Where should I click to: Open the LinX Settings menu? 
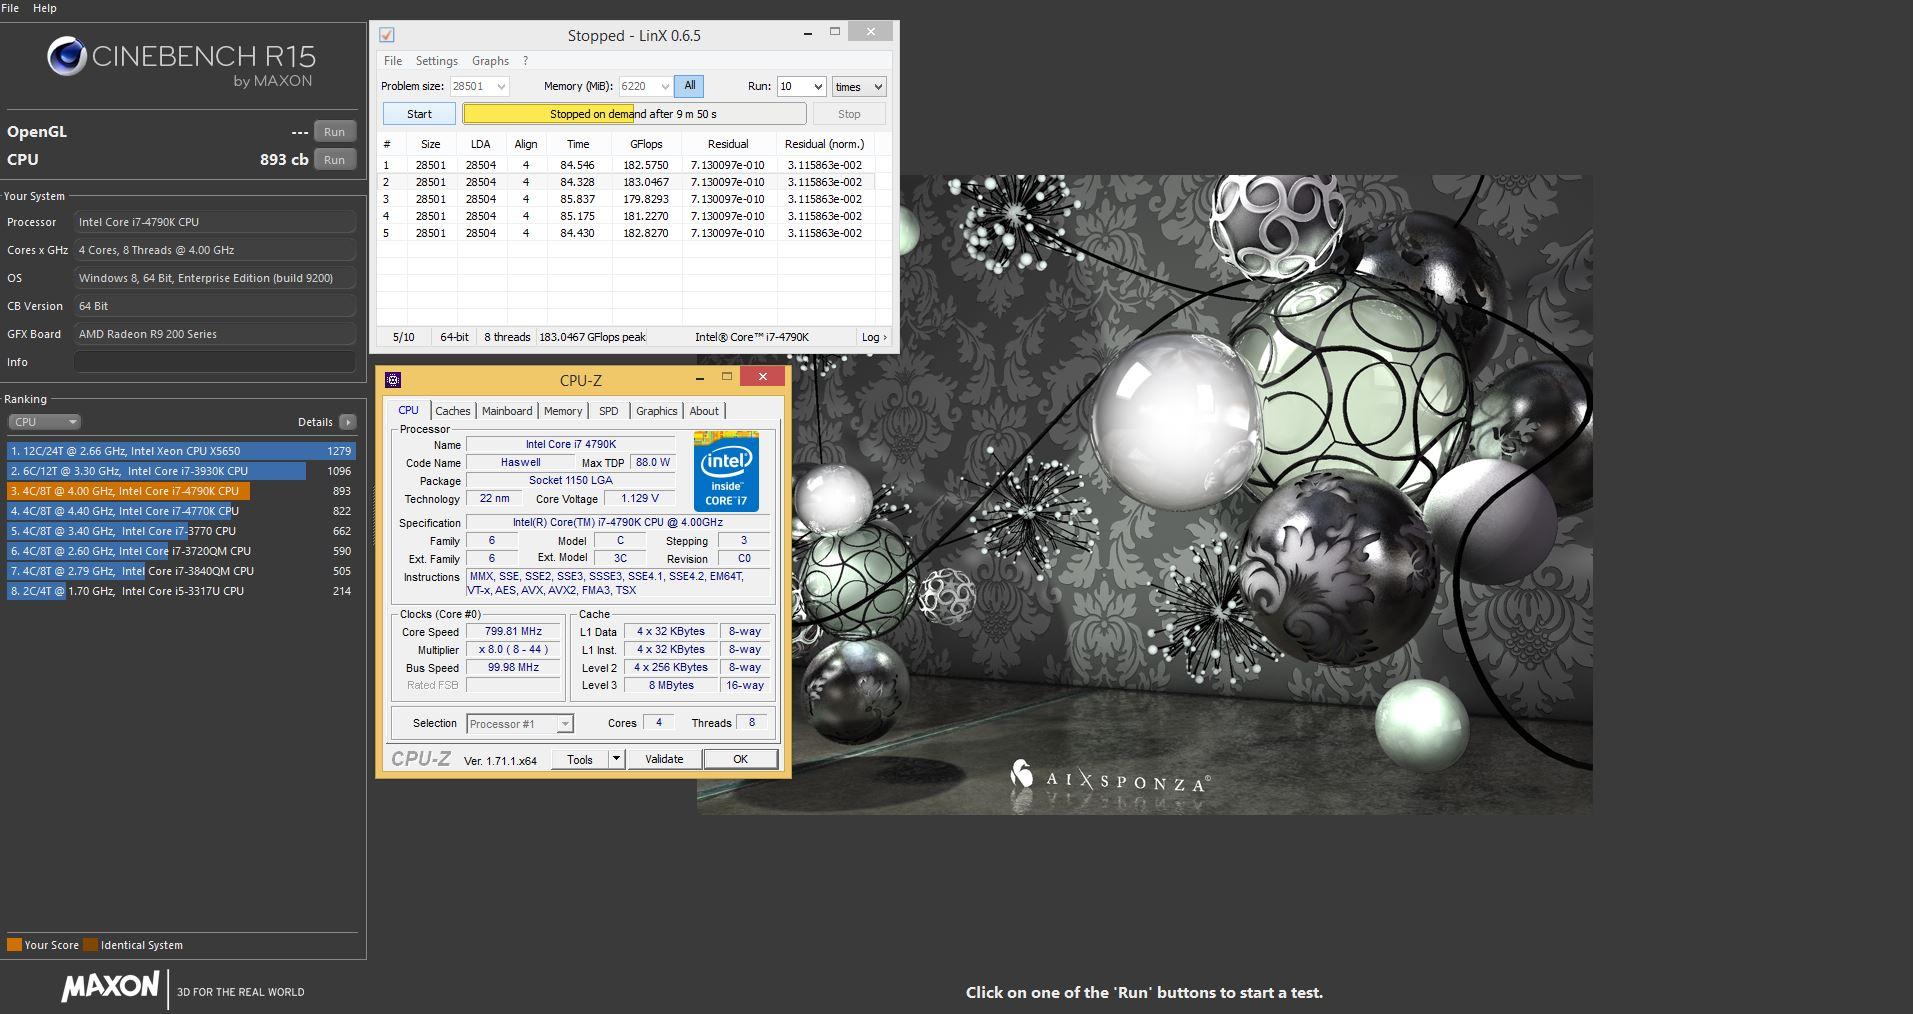pos(436,61)
